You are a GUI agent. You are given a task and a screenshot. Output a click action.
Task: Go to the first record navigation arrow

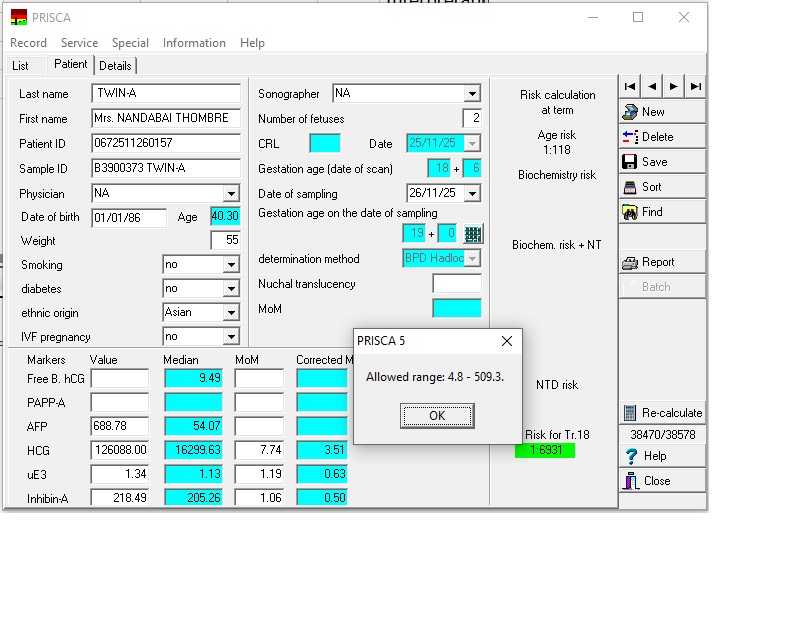coord(630,87)
